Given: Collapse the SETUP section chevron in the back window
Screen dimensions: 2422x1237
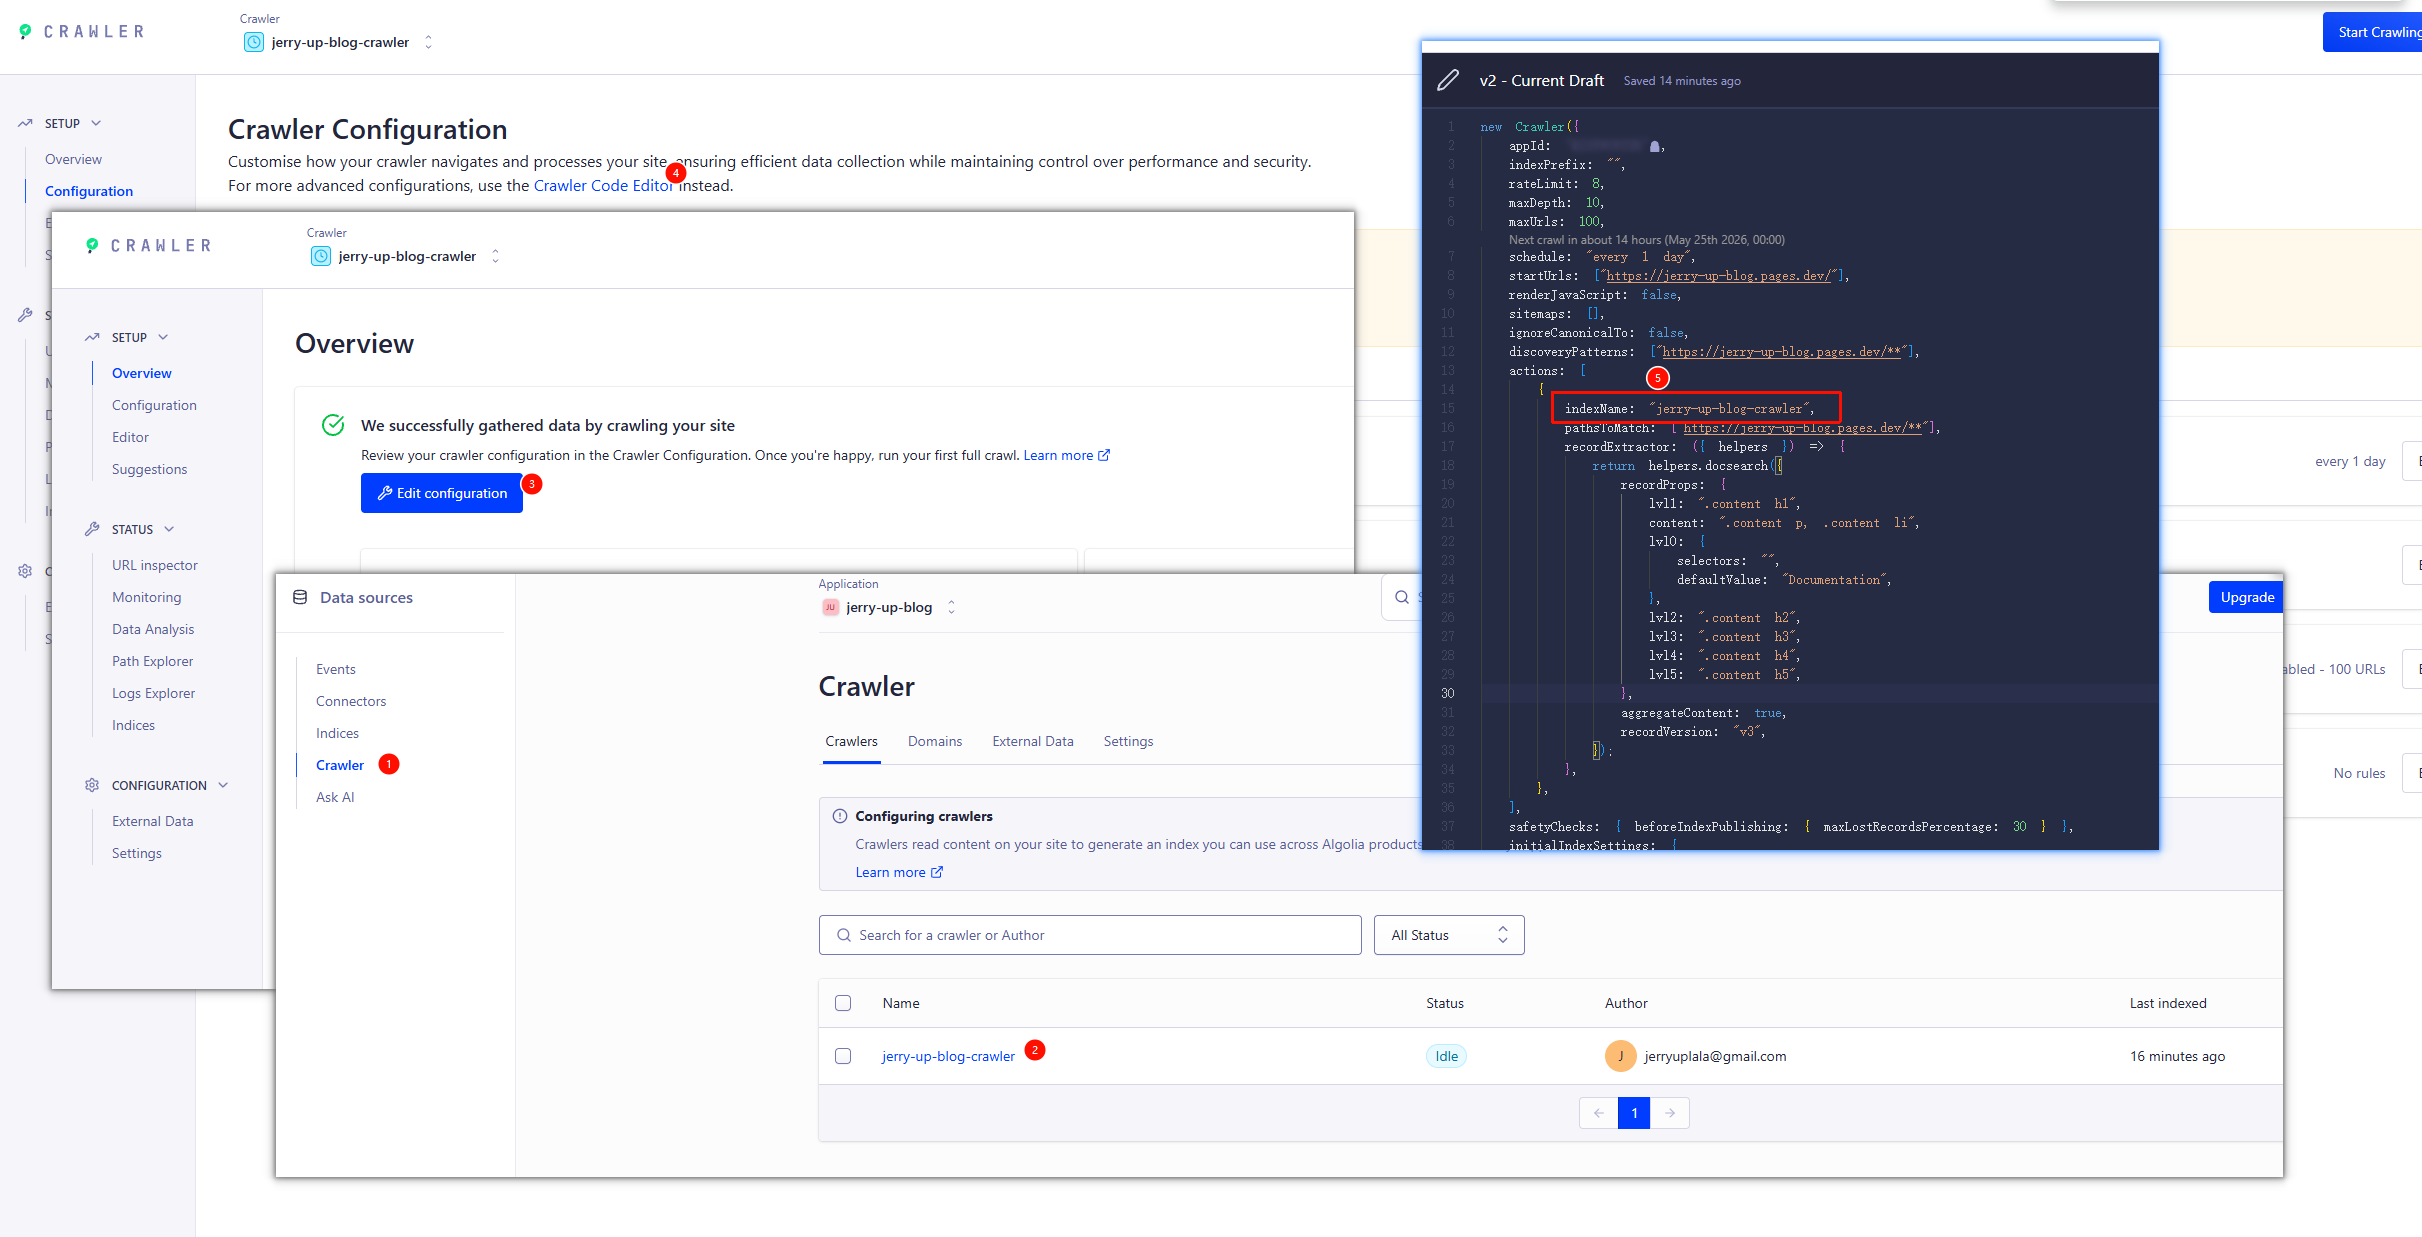Looking at the screenshot, I should tap(96, 124).
